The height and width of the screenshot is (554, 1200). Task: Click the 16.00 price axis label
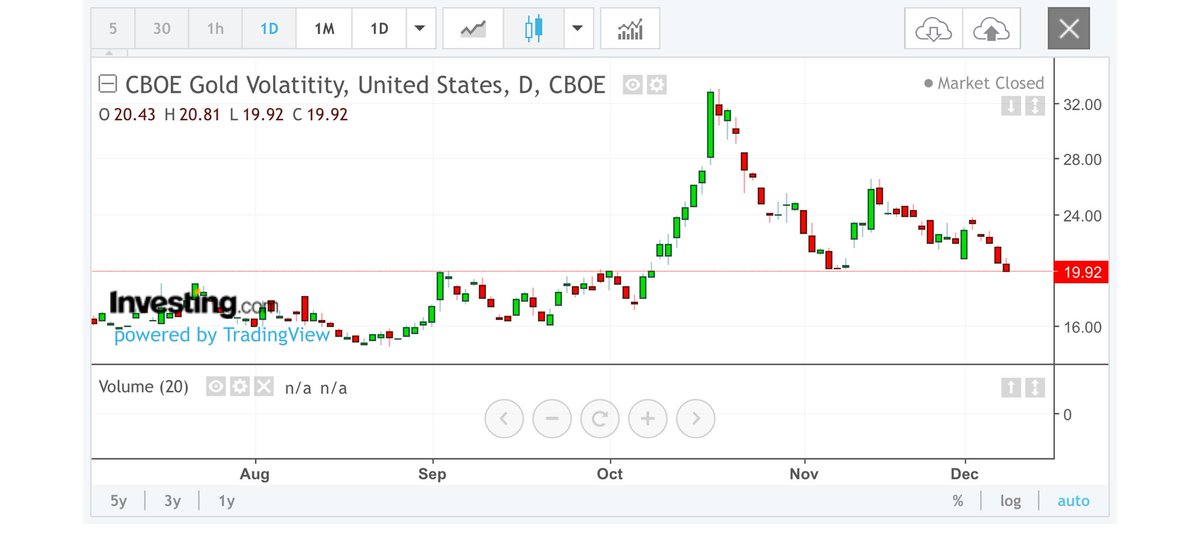pyautogui.click(x=1080, y=327)
